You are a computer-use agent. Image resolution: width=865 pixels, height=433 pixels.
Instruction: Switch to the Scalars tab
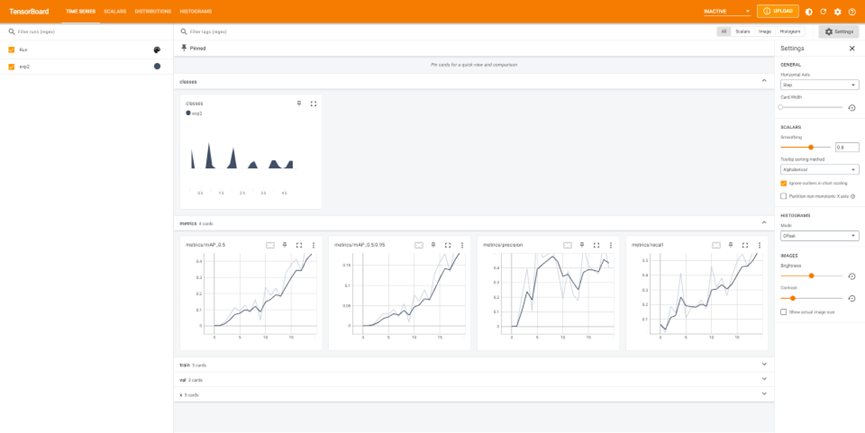(115, 12)
